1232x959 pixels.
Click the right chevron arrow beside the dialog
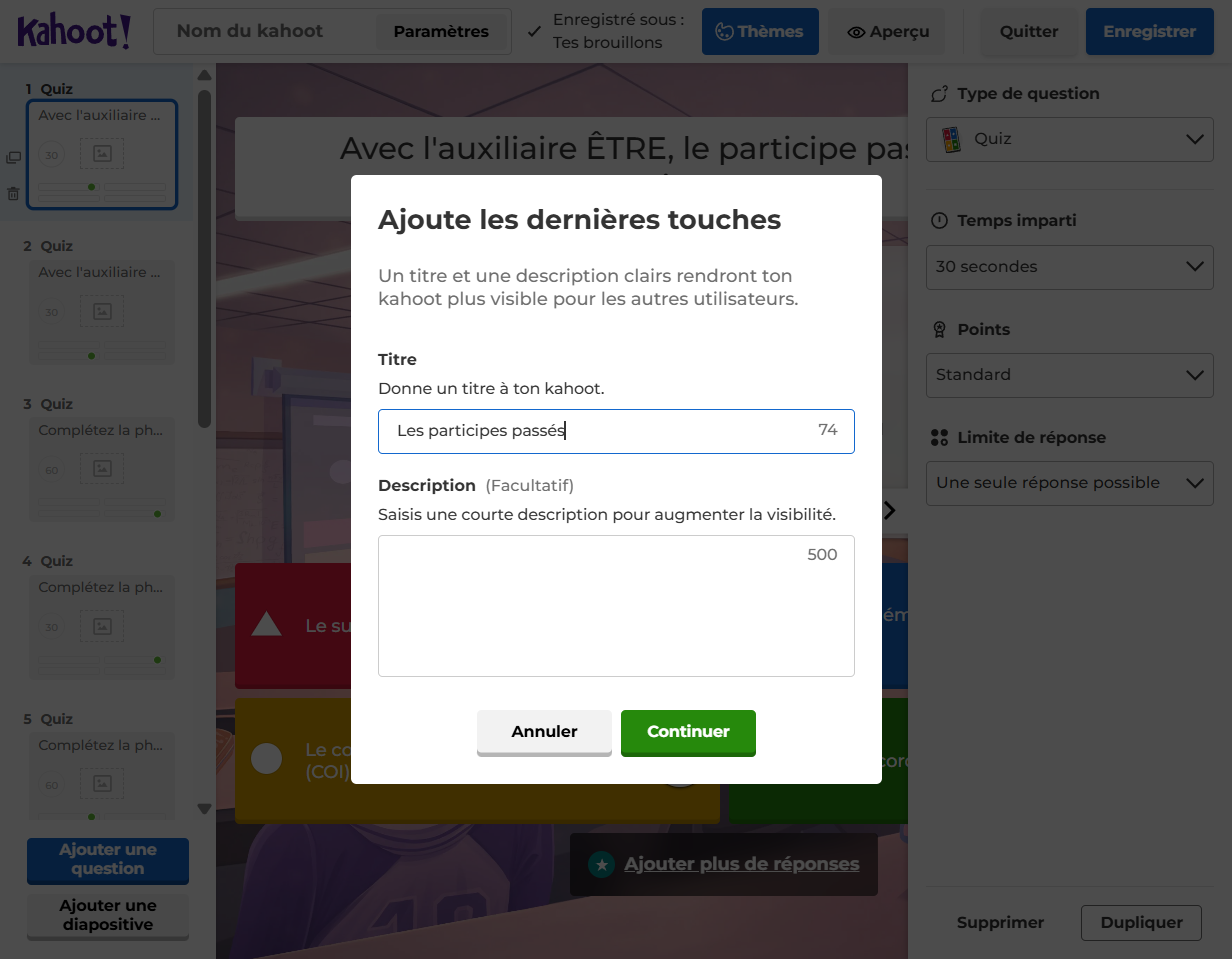pos(890,510)
